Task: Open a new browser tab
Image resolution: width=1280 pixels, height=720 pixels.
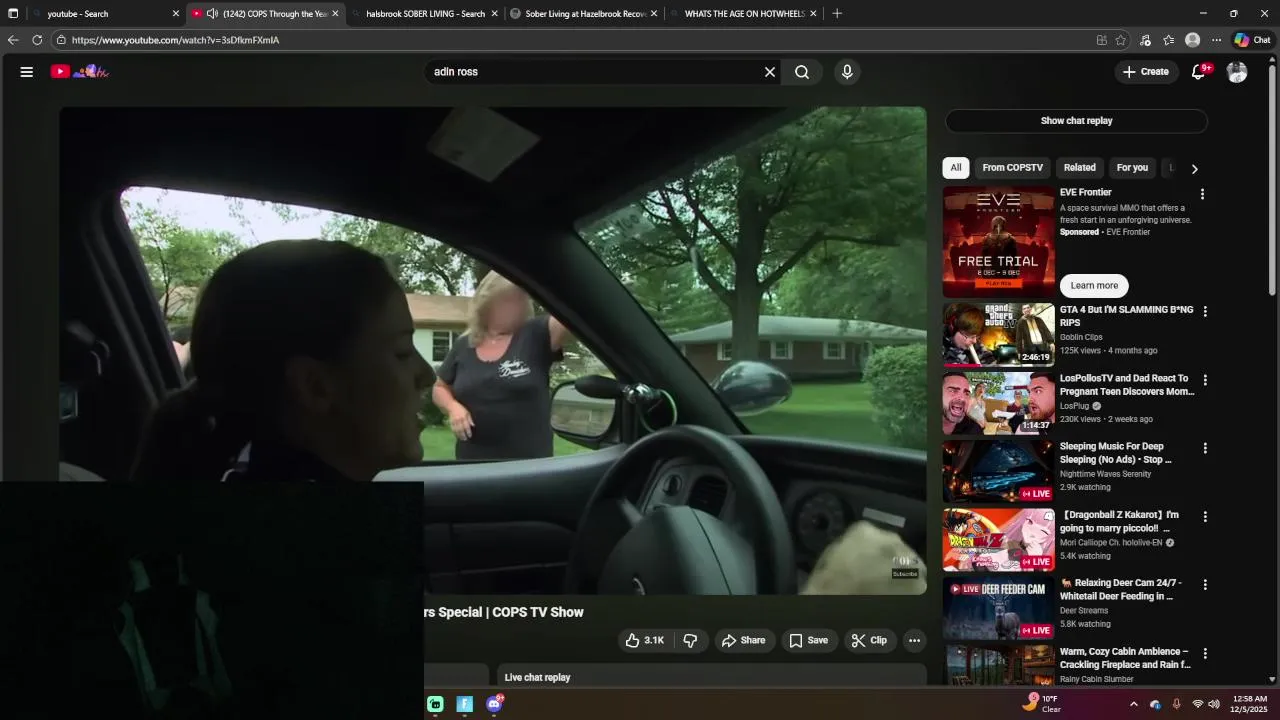Action: [x=837, y=14]
